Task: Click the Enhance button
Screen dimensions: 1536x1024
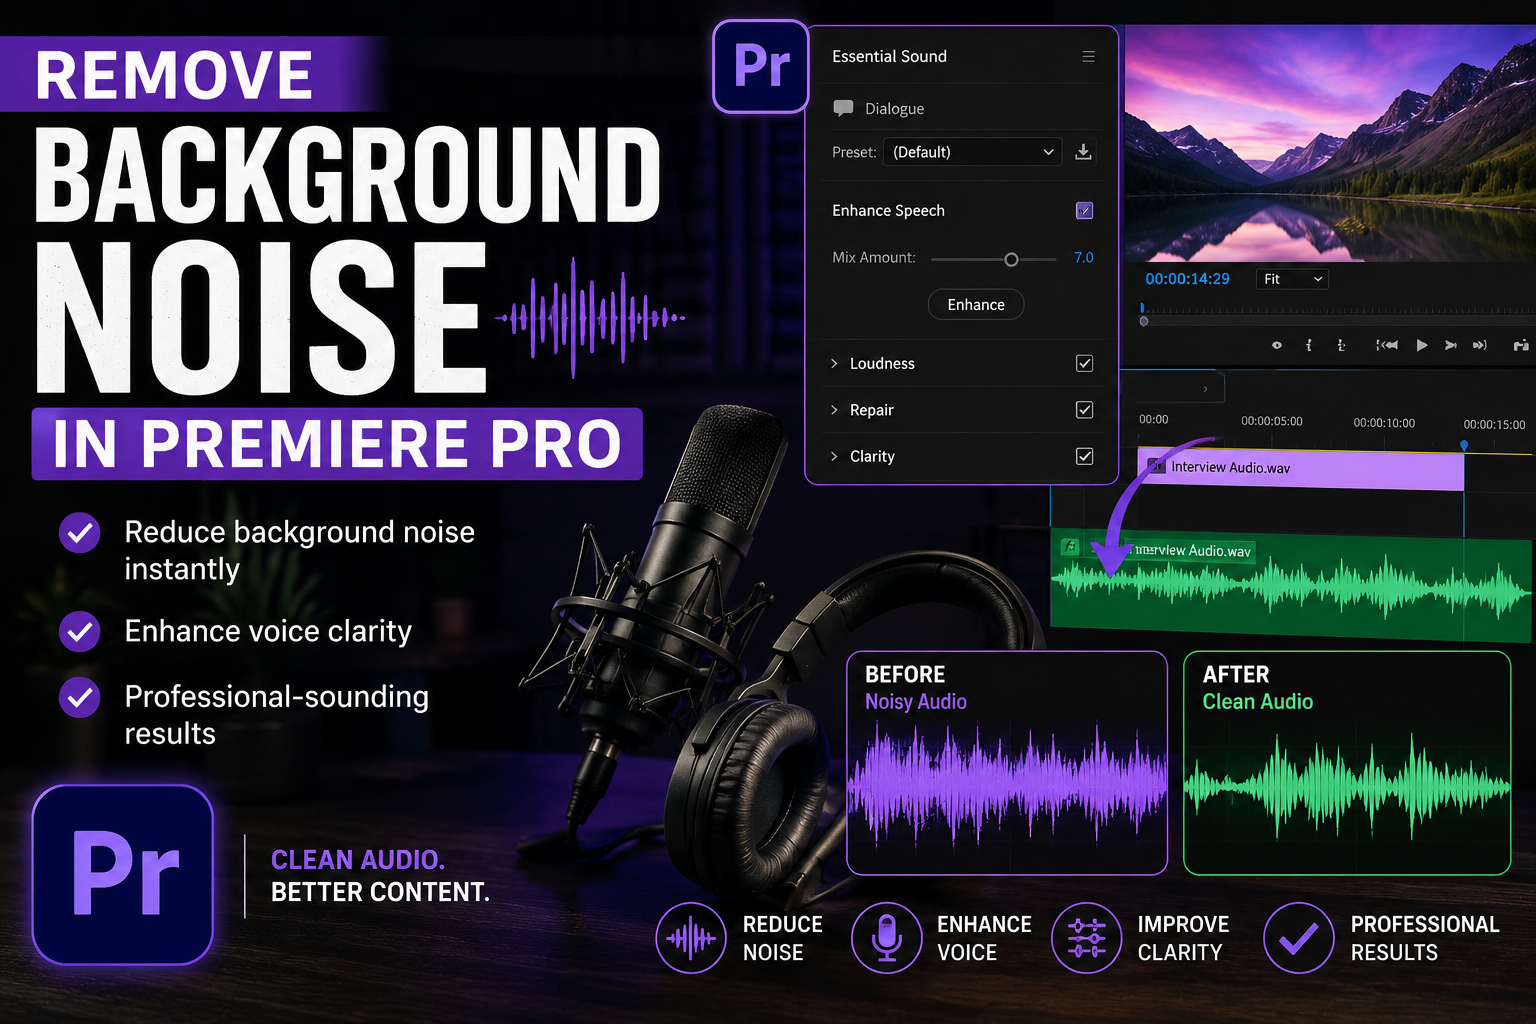Action: coord(975,305)
